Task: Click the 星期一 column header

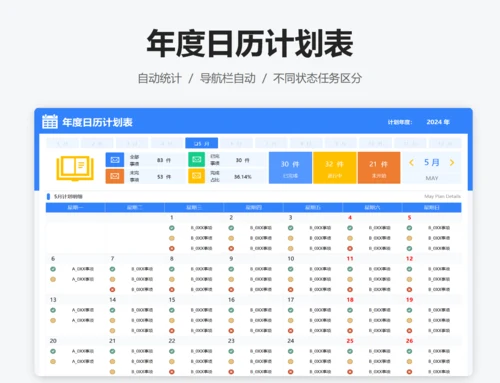Action: [x=75, y=208]
